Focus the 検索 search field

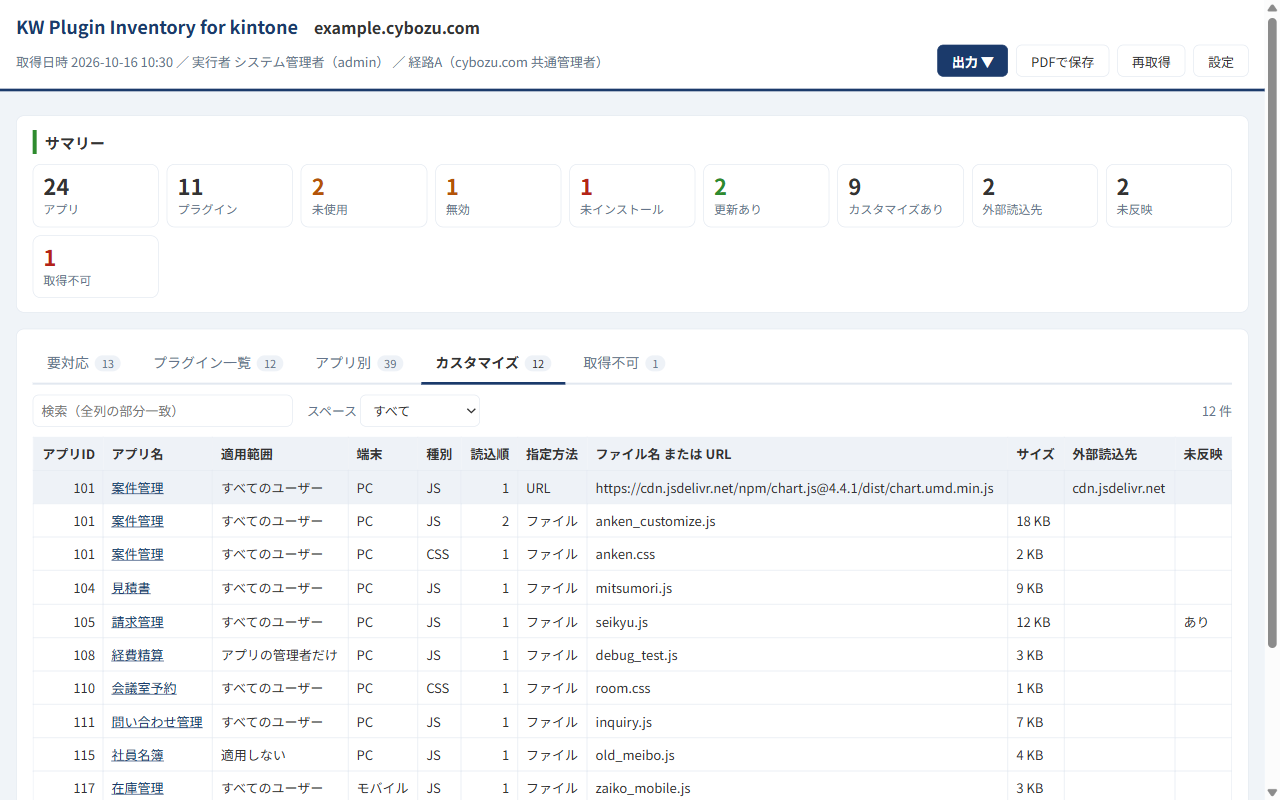point(163,411)
